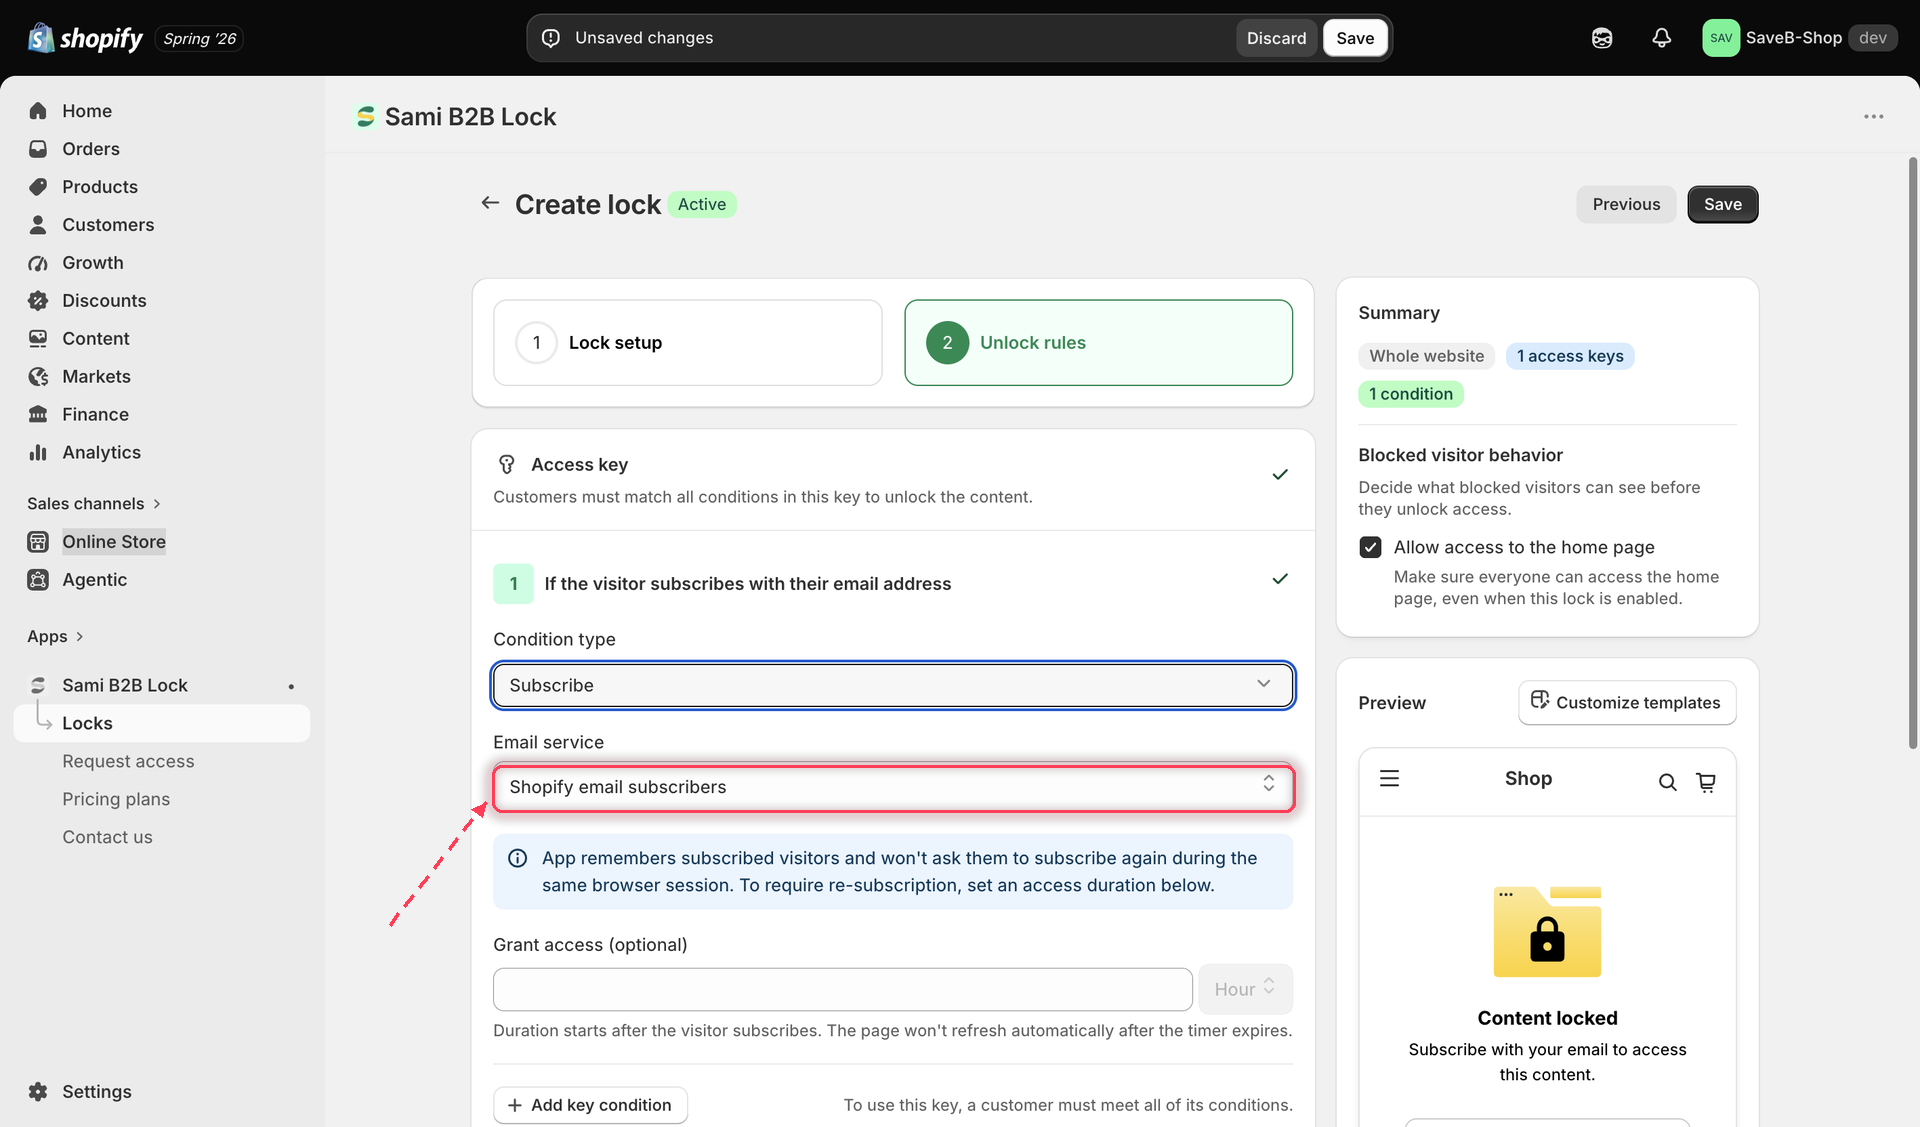Viewport: 1920px width, 1127px height.
Task: Open the Hour duration unit selector
Action: click(x=1245, y=989)
